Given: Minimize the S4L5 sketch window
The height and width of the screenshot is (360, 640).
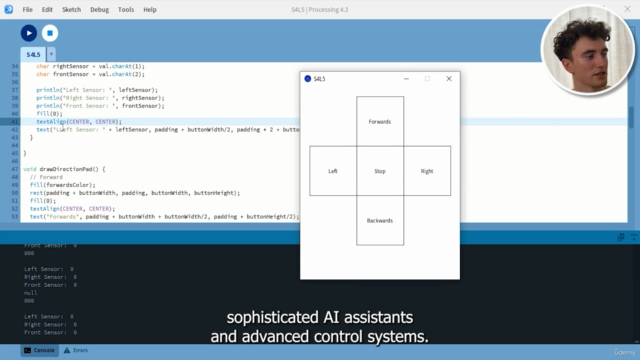Looking at the screenshot, I should (406, 79).
